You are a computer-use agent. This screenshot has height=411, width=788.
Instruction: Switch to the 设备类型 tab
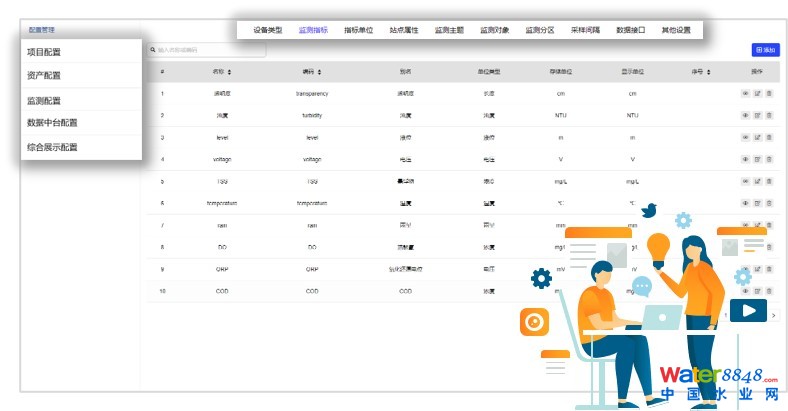pos(267,30)
